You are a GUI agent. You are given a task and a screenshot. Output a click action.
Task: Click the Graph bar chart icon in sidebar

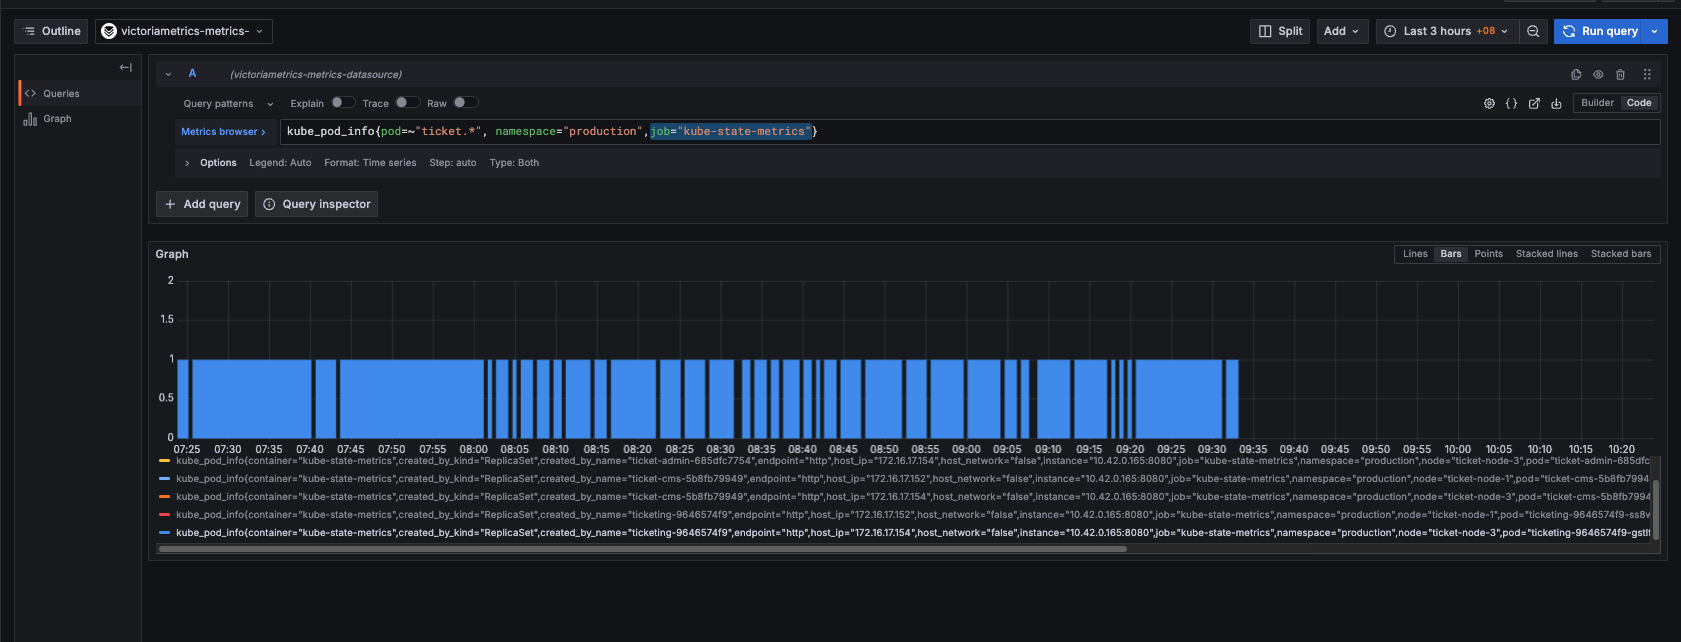tap(30, 119)
